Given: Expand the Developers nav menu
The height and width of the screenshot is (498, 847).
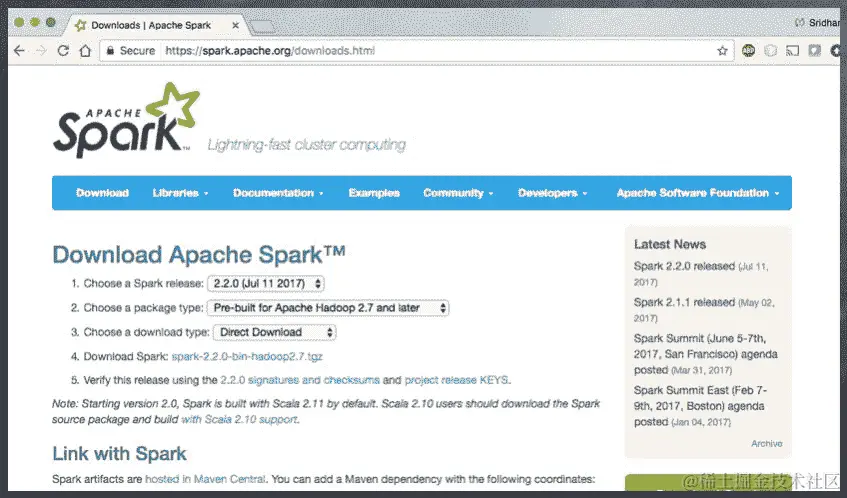Looking at the screenshot, I should pos(553,193).
